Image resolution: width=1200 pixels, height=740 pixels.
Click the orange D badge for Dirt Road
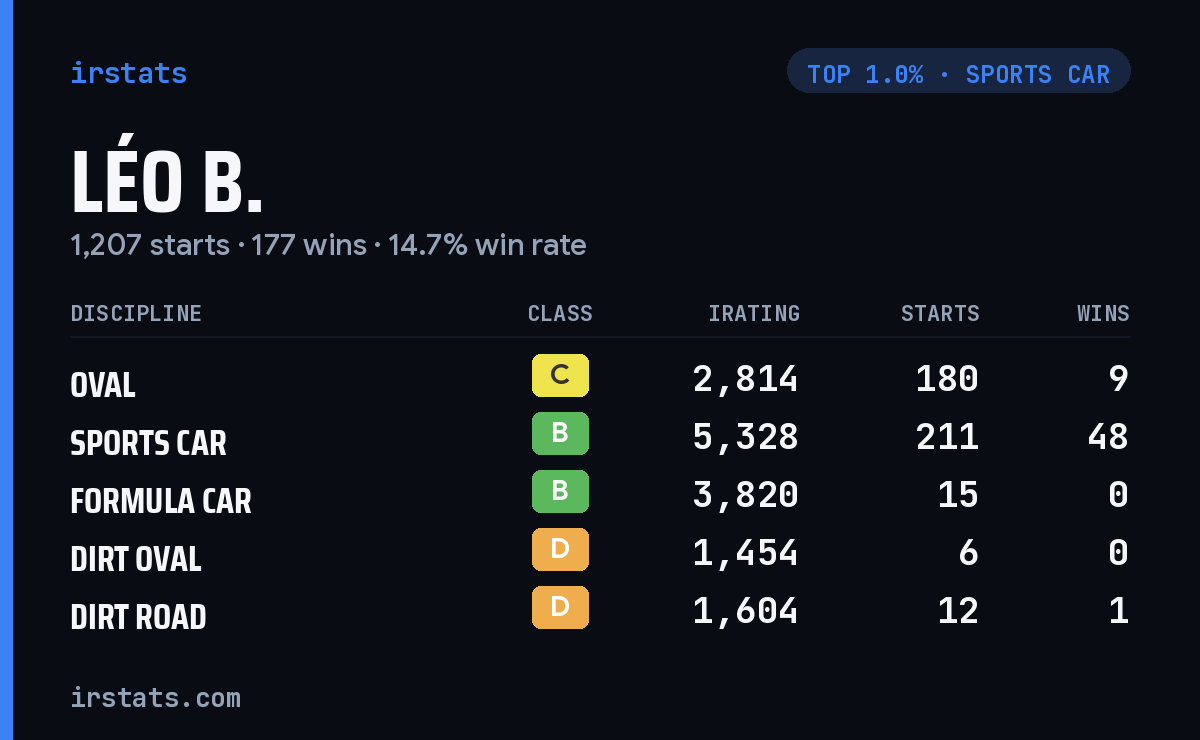pos(560,608)
